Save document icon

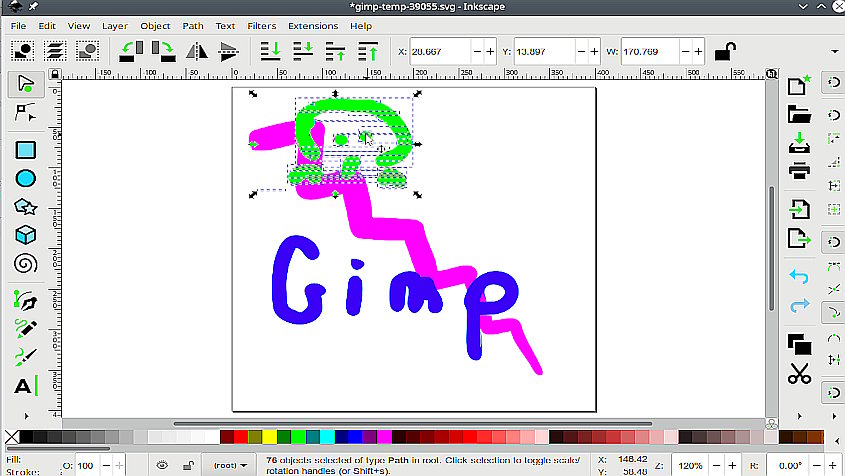tap(799, 143)
